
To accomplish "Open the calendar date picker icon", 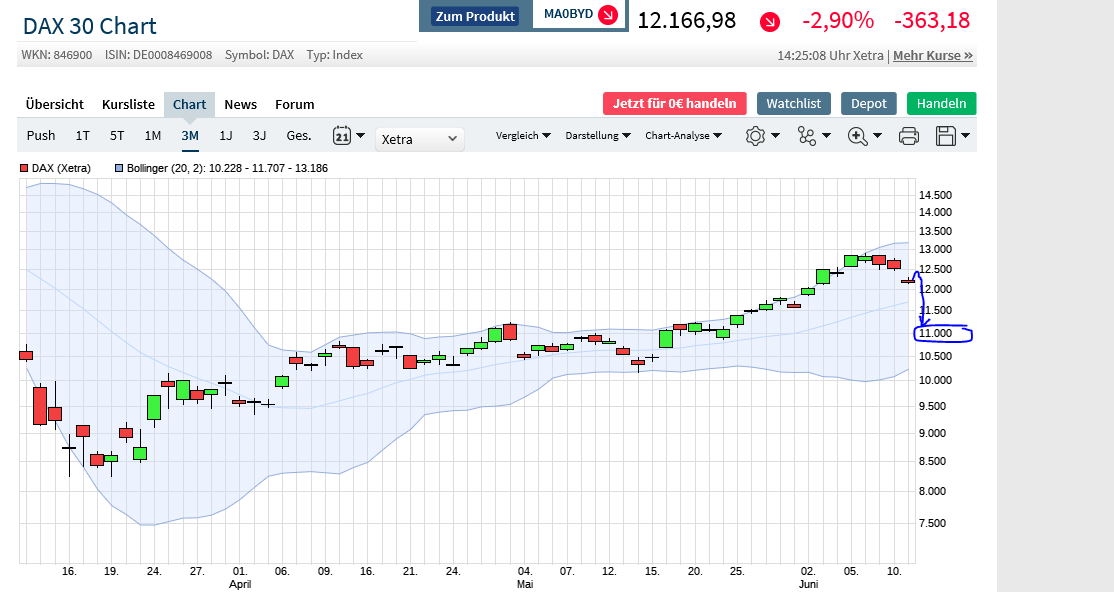I will 342,135.
